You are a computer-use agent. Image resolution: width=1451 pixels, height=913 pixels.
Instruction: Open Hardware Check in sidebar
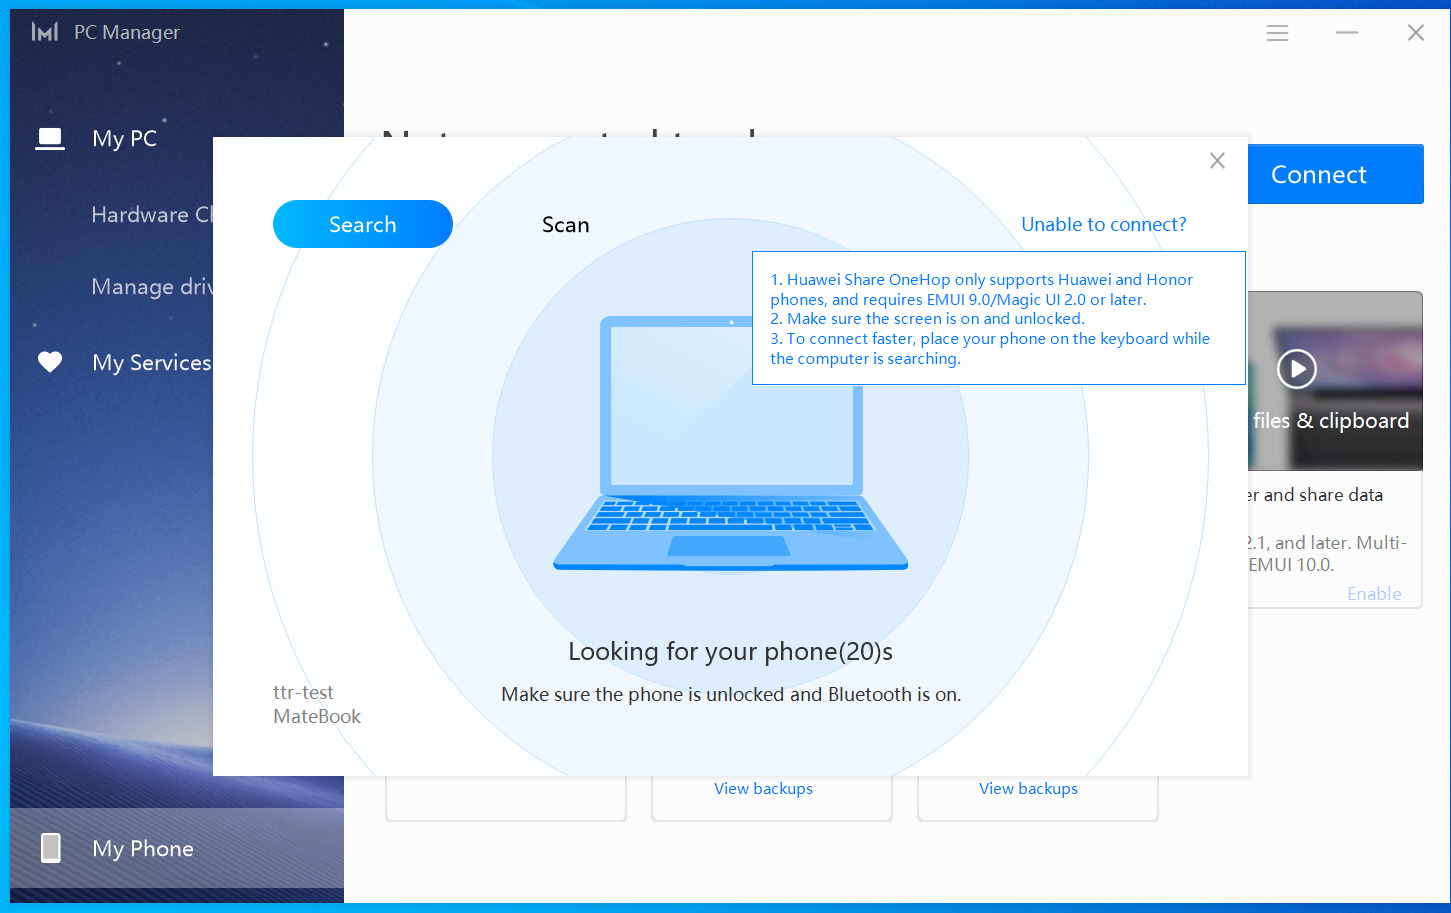[151, 215]
